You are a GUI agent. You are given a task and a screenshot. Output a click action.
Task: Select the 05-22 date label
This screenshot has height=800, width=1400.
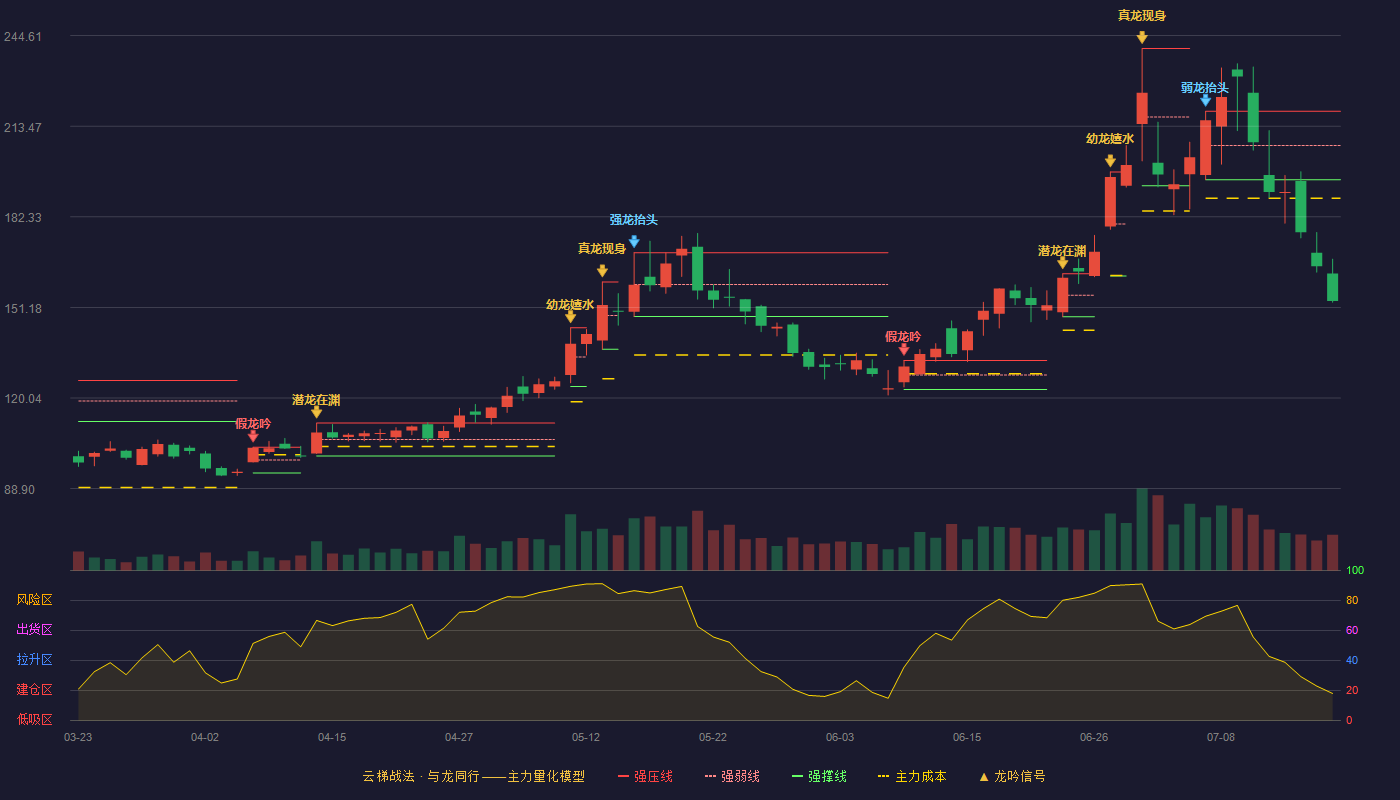[713, 737]
